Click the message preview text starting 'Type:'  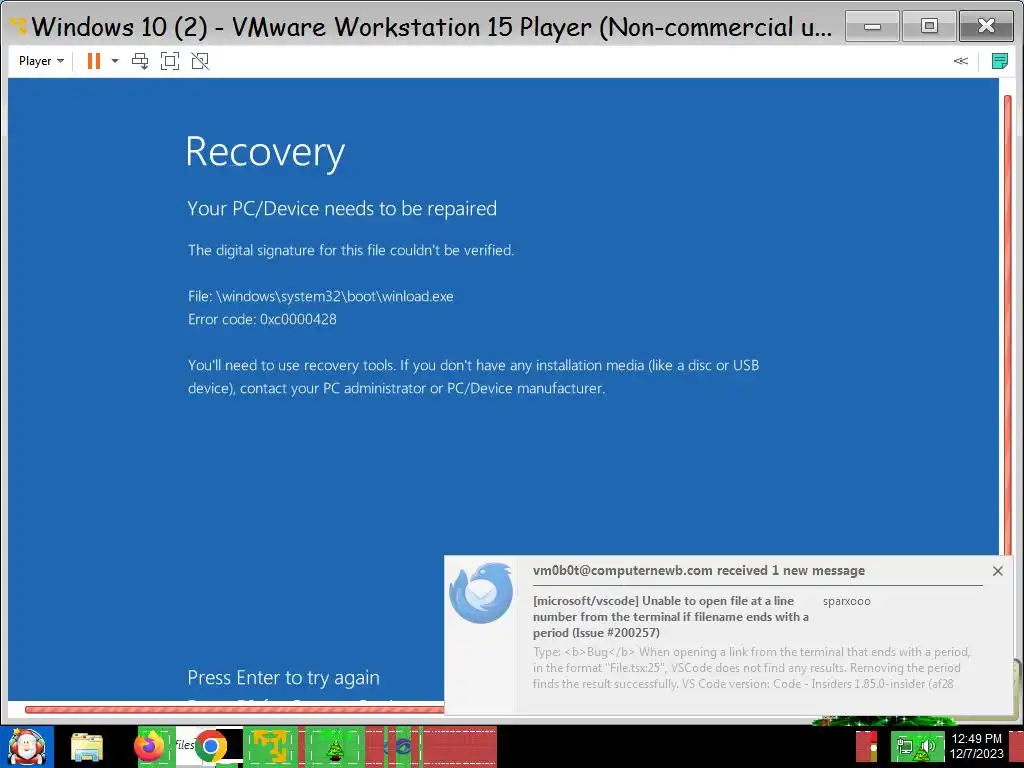coord(751,668)
